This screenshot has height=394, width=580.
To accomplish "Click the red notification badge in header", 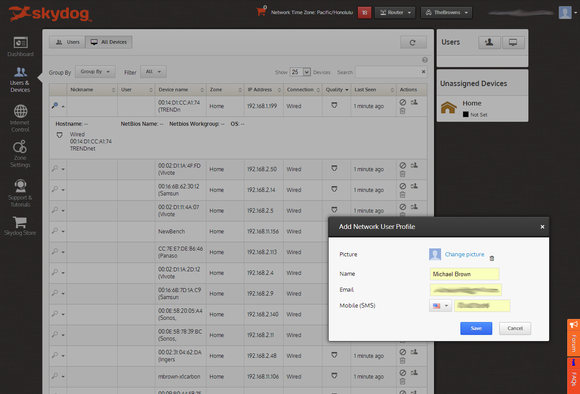I will click(364, 13).
